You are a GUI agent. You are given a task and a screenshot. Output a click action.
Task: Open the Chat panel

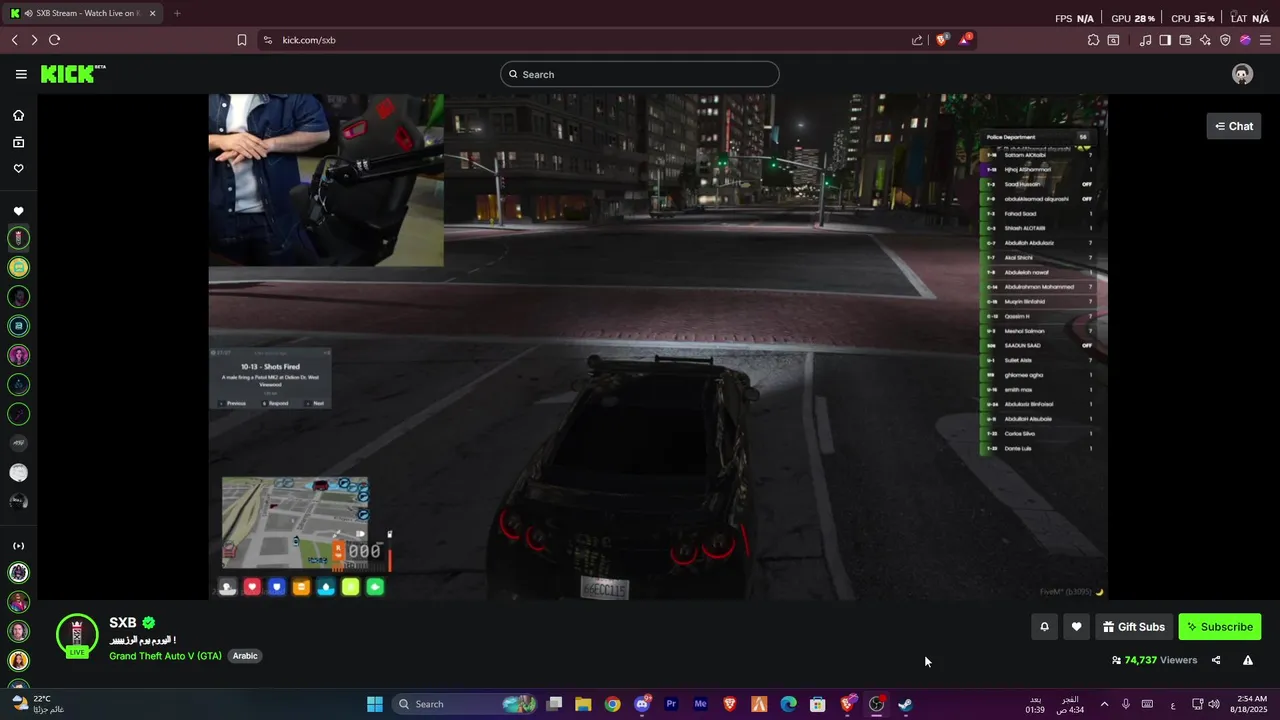pos(1234,126)
